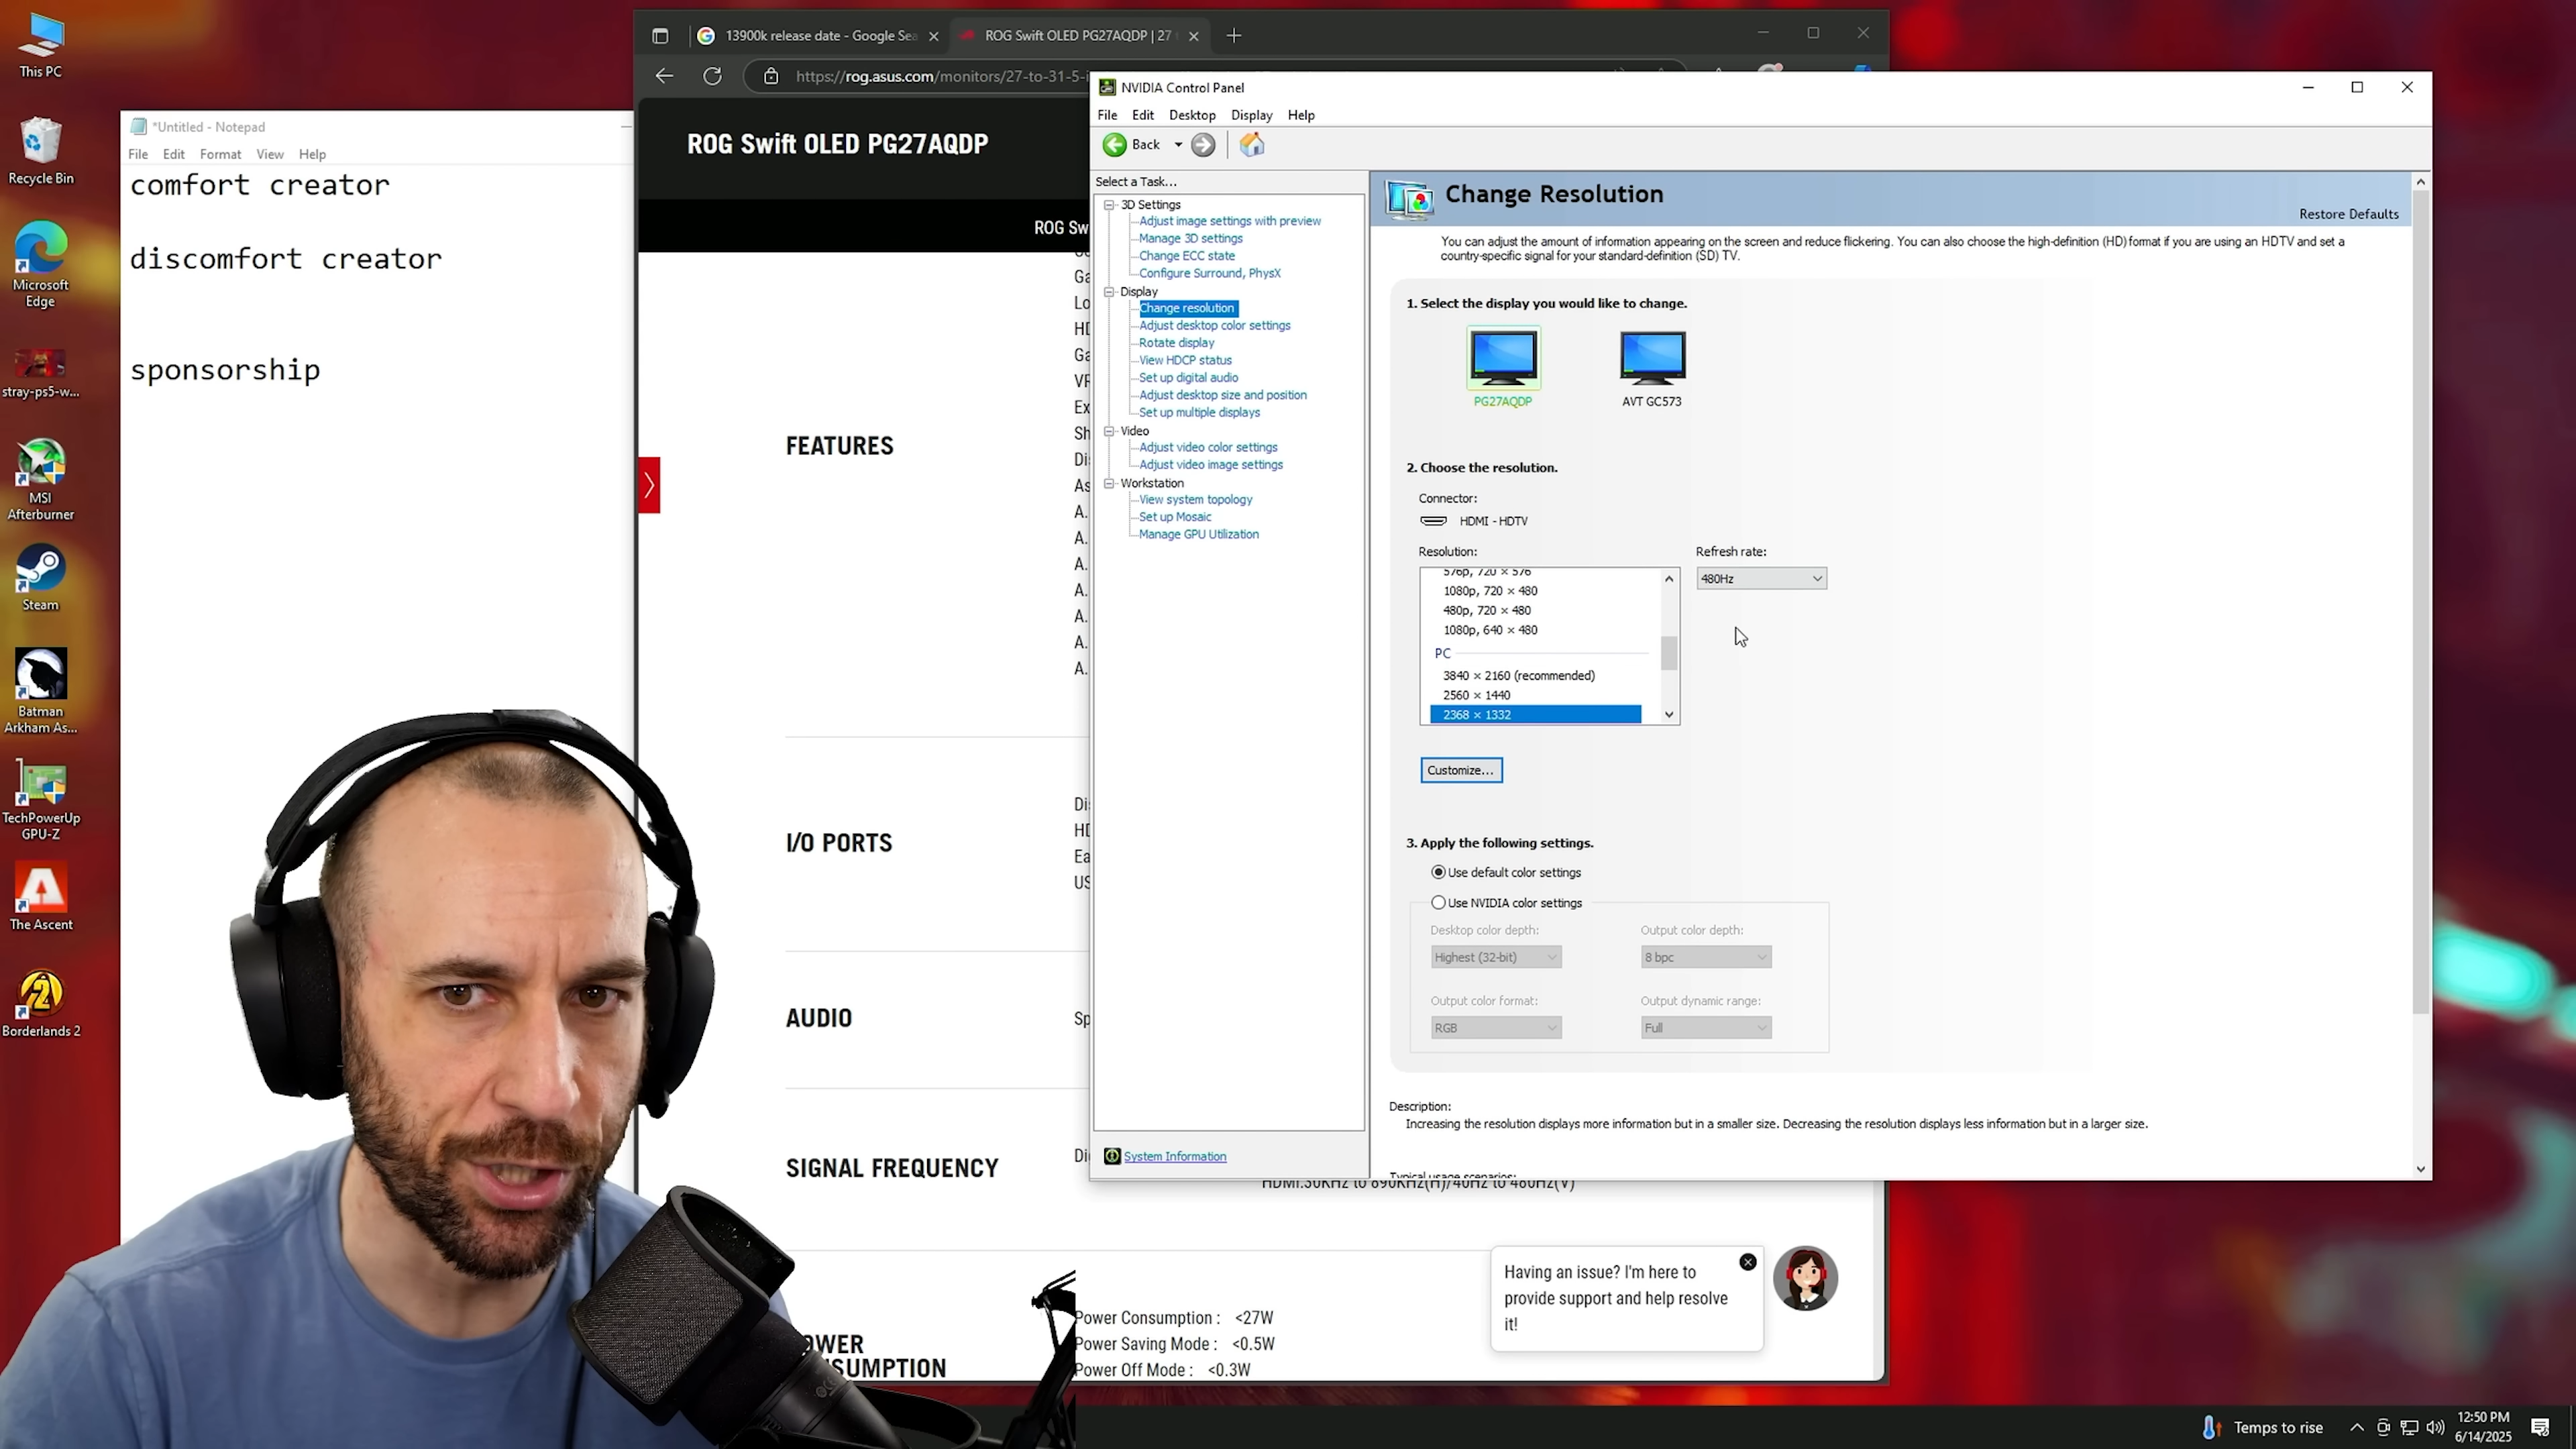This screenshot has height=1449, width=2576.
Task: Show hidden system tray icons
Action: [2357, 1427]
